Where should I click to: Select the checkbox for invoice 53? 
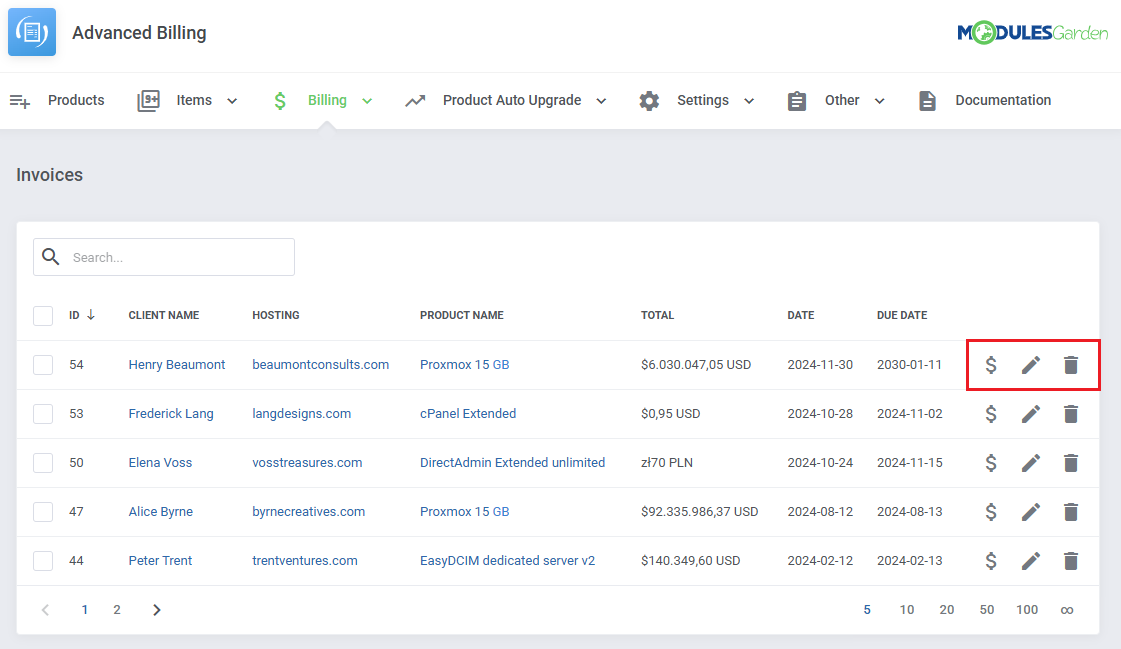pyautogui.click(x=43, y=414)
